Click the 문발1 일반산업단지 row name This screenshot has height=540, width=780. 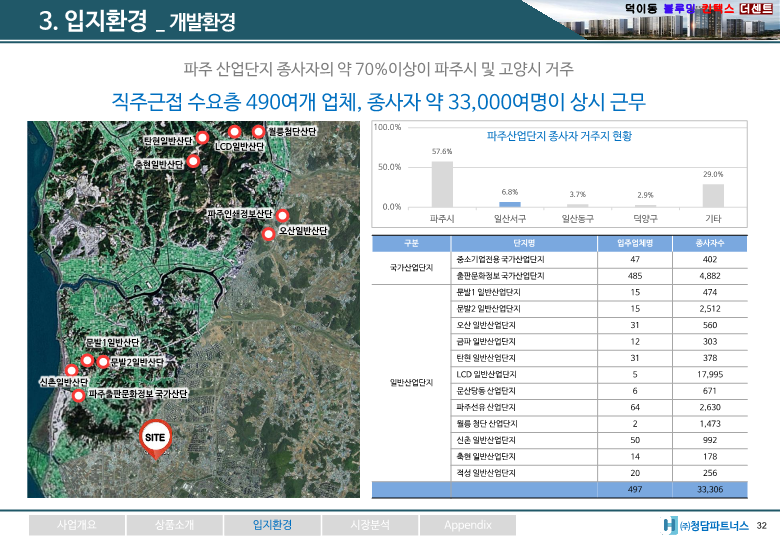click(x=488, y=292)
